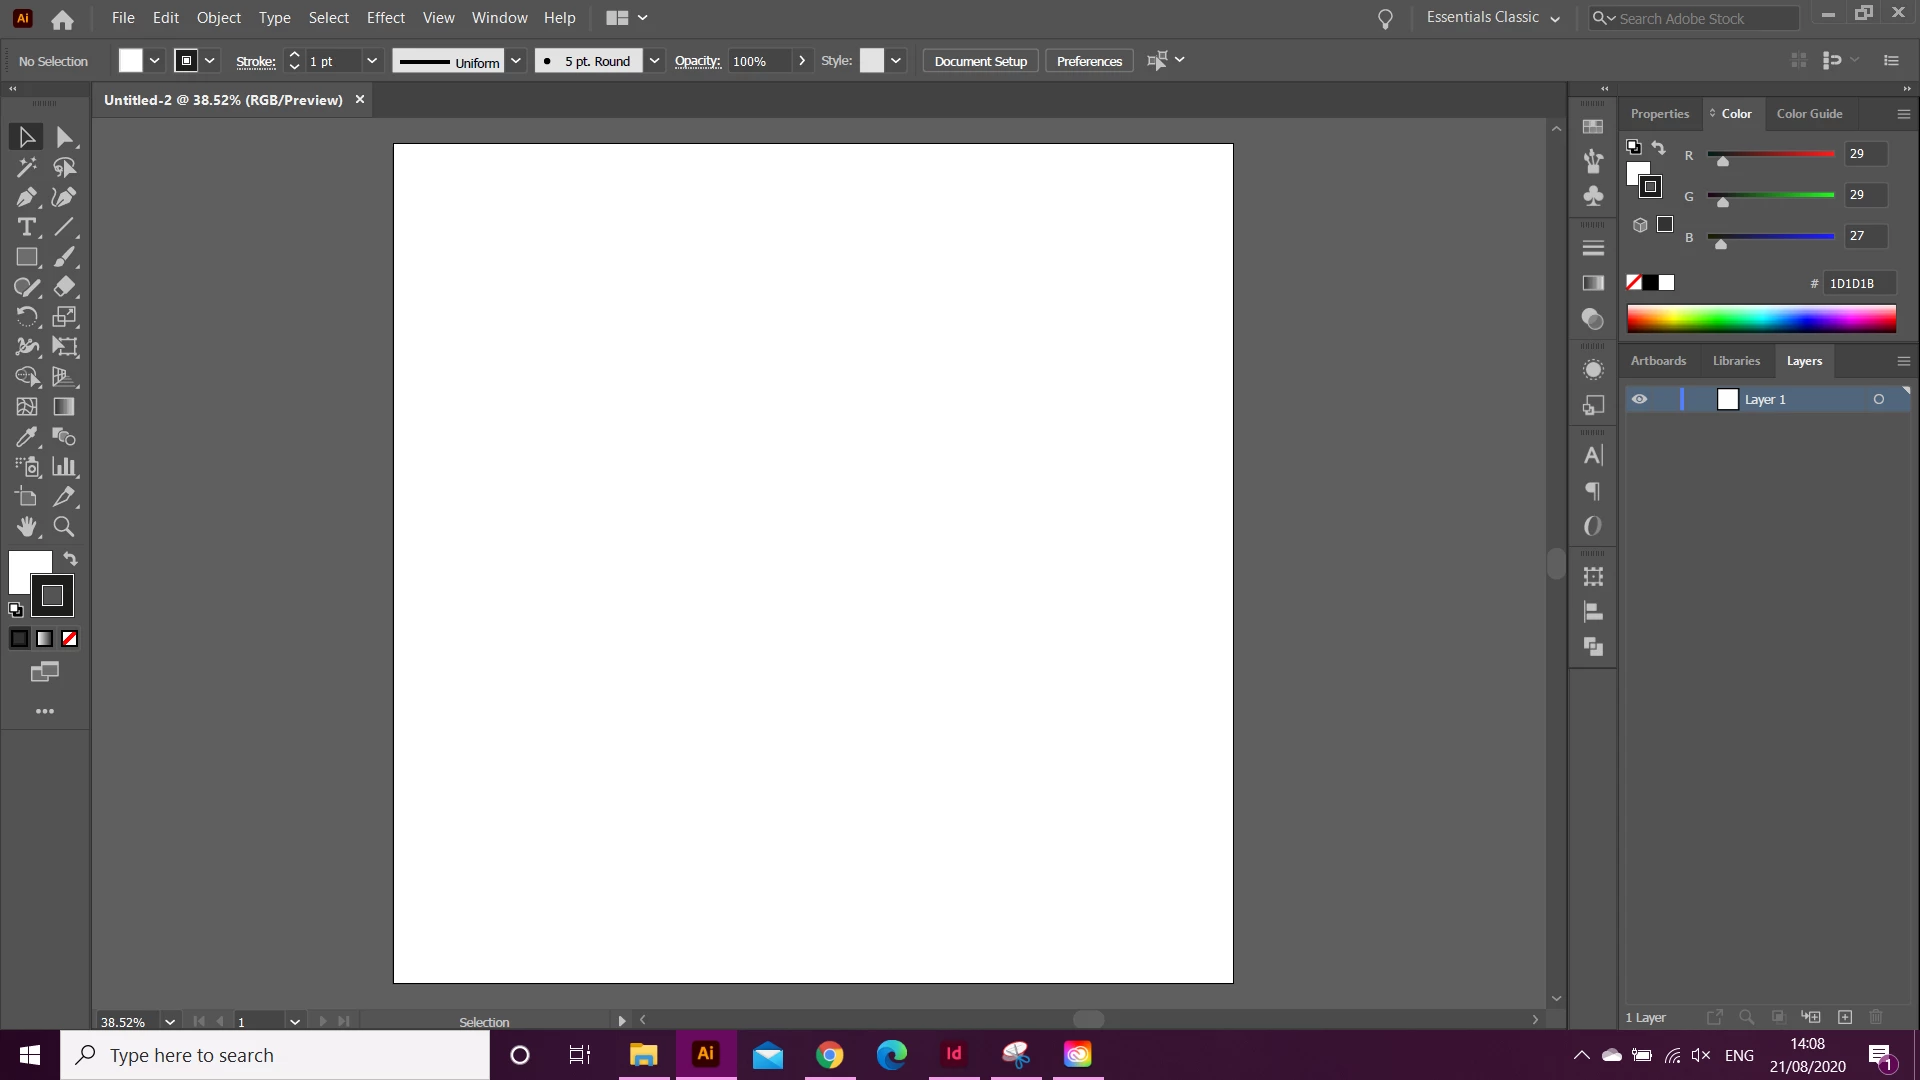Click Create New Layer icon

point(1845,1017)
